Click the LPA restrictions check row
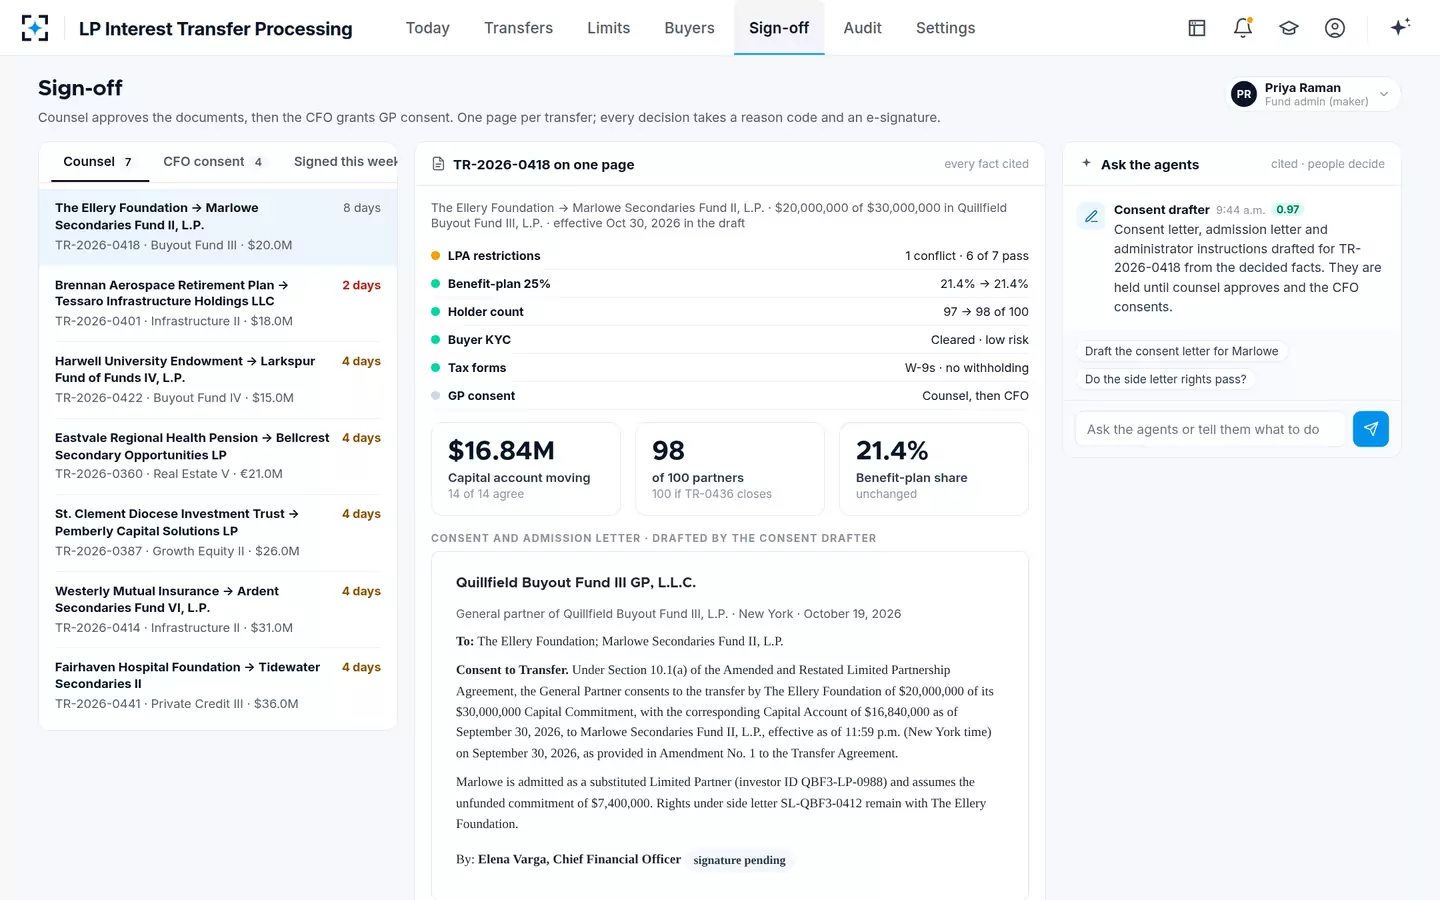The width and height of the screenshot is (1440, 900). 730,256
